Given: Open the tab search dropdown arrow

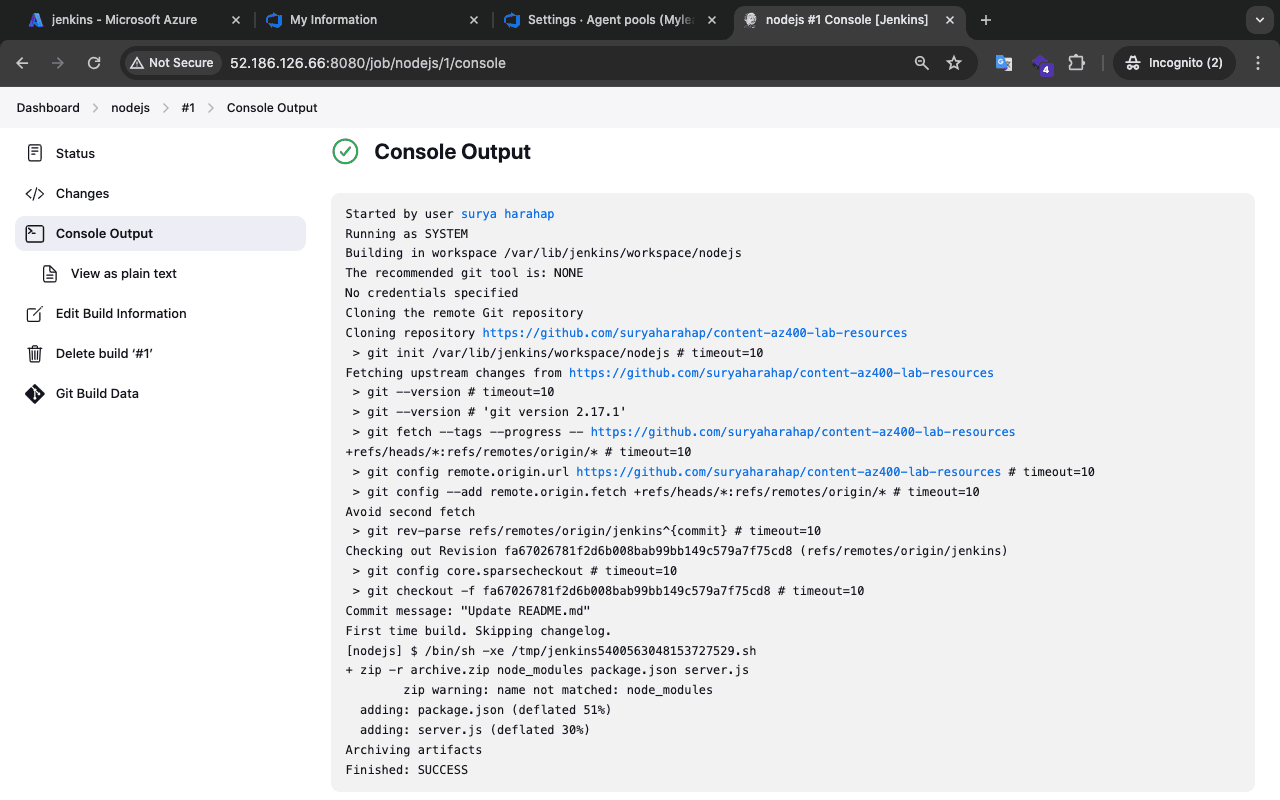Looking at the screenshot, I should (x=1258, y=20).
